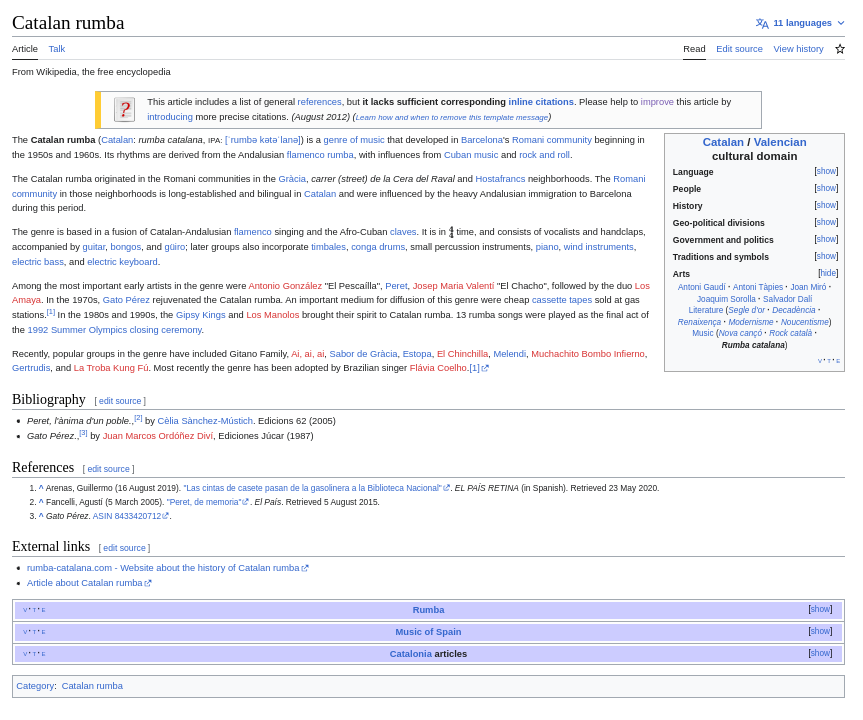Click the language translation icon

(762, 23)
